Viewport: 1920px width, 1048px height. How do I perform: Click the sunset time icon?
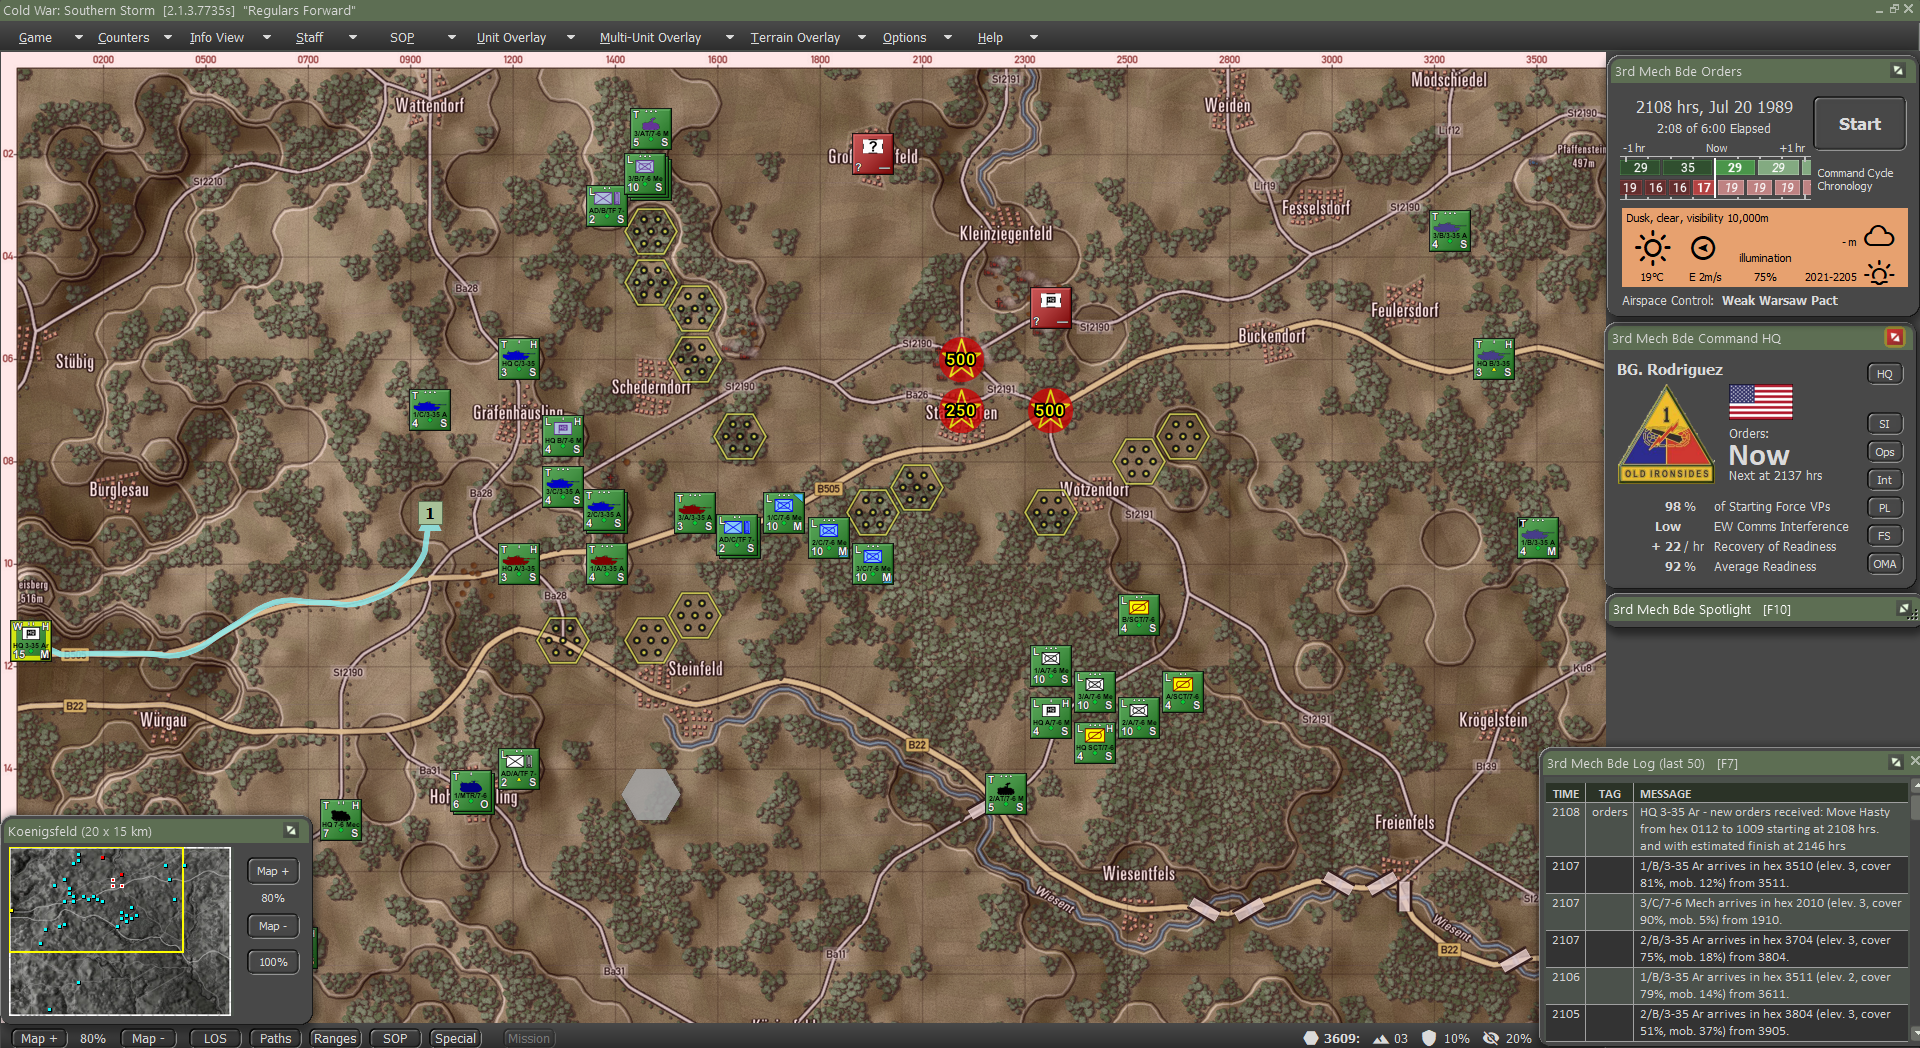click(x=1880, y=274)
